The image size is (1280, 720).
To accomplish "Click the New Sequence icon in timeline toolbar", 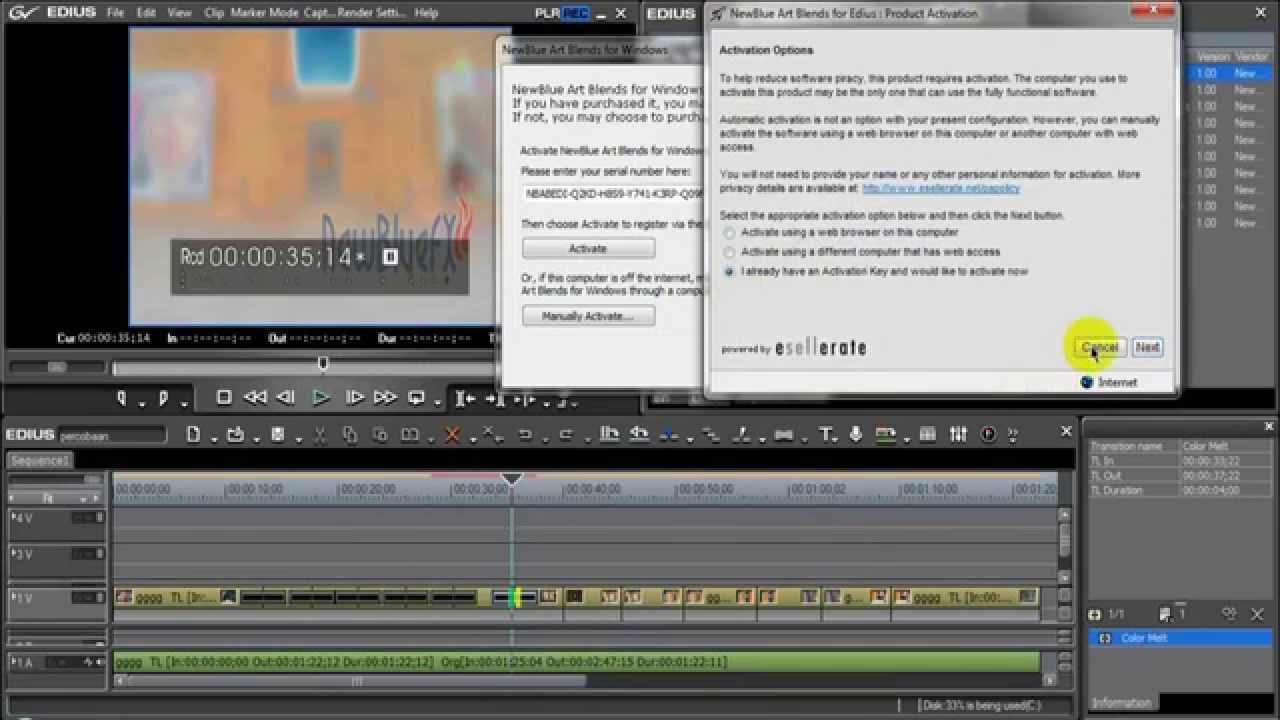I will [193, 434].
